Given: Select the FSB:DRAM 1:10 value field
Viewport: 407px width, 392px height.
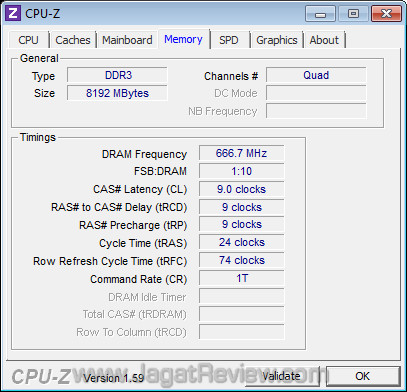Looking at the screenshot, I should (x=241, y=171).
